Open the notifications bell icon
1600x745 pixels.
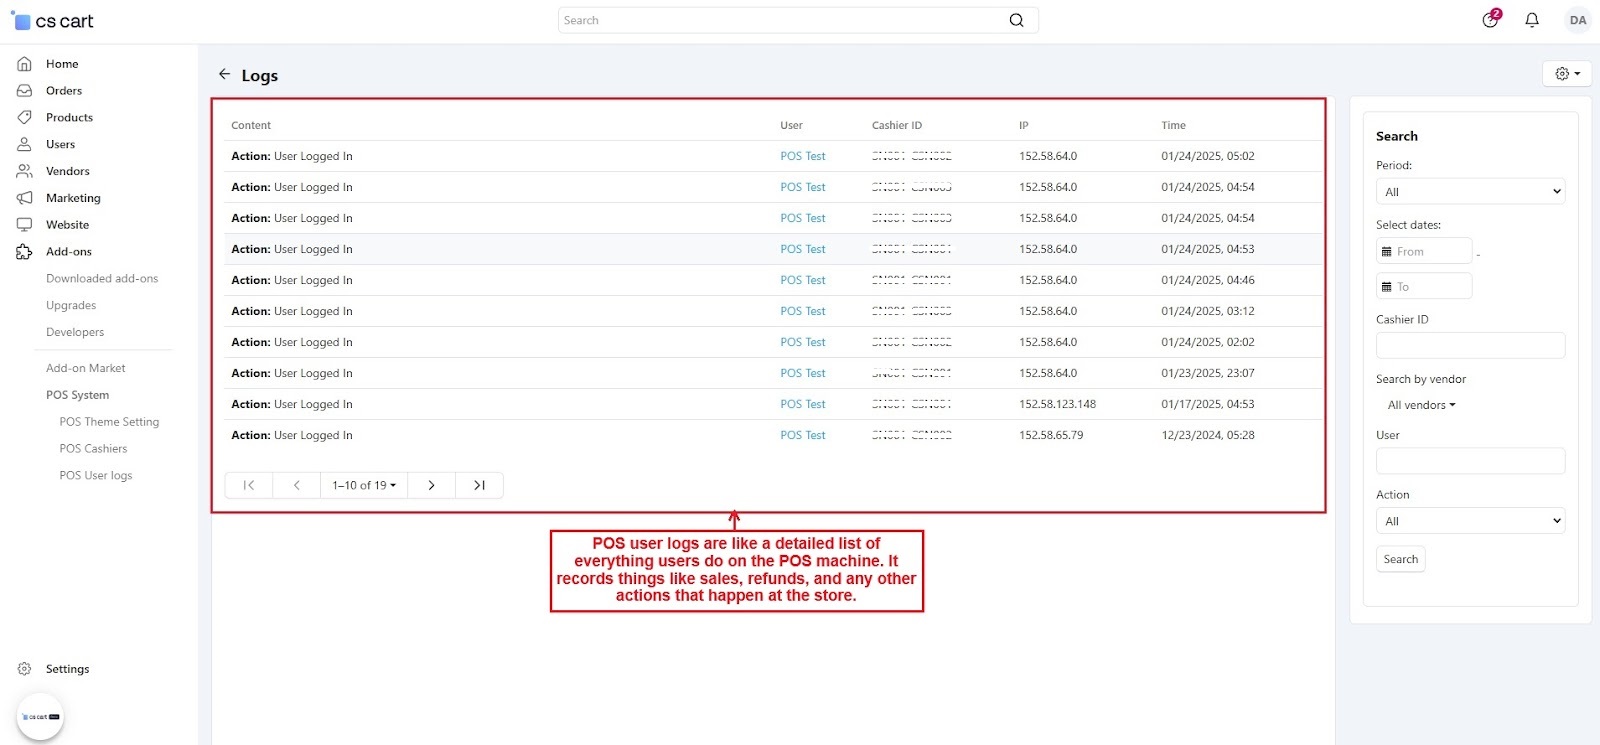pyautogui.click(x=1531, y=20)
